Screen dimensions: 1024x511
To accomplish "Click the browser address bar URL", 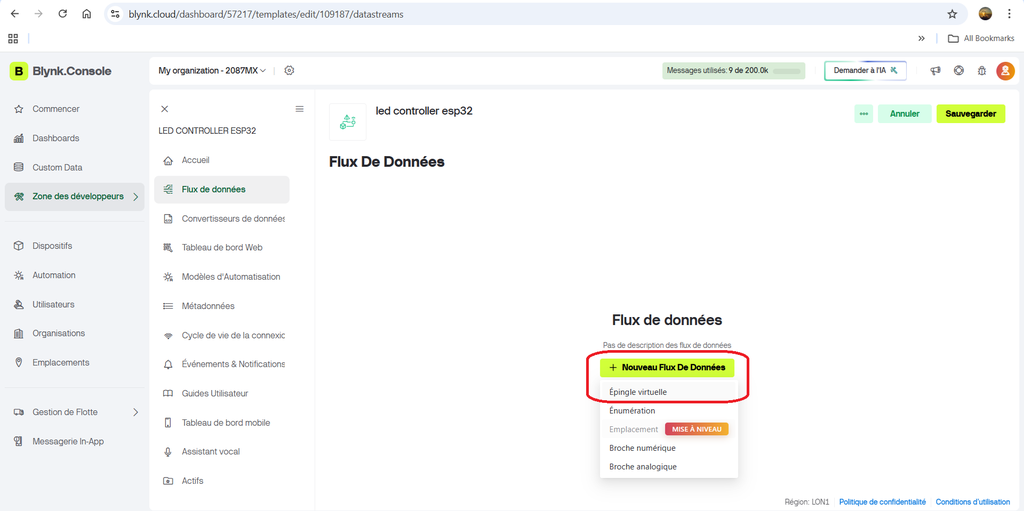I will pos(266,14).
